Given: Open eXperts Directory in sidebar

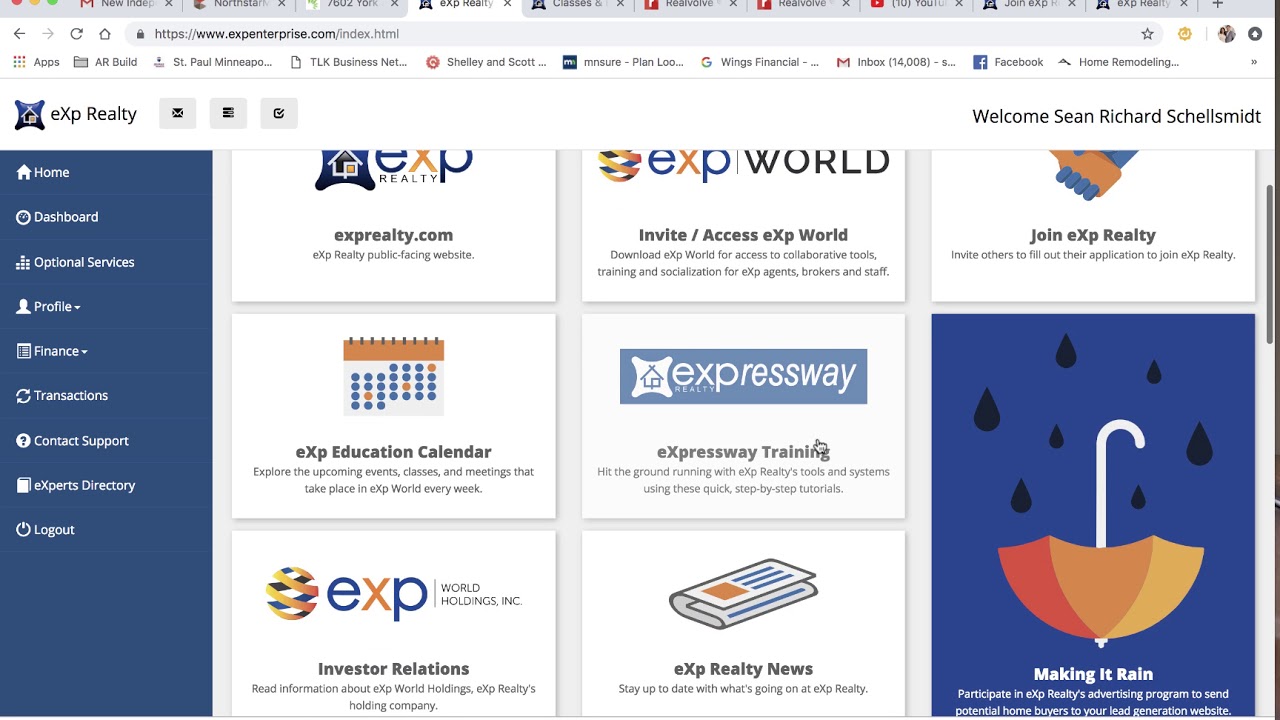Looking at the screenshot, I should coord(76,485).
